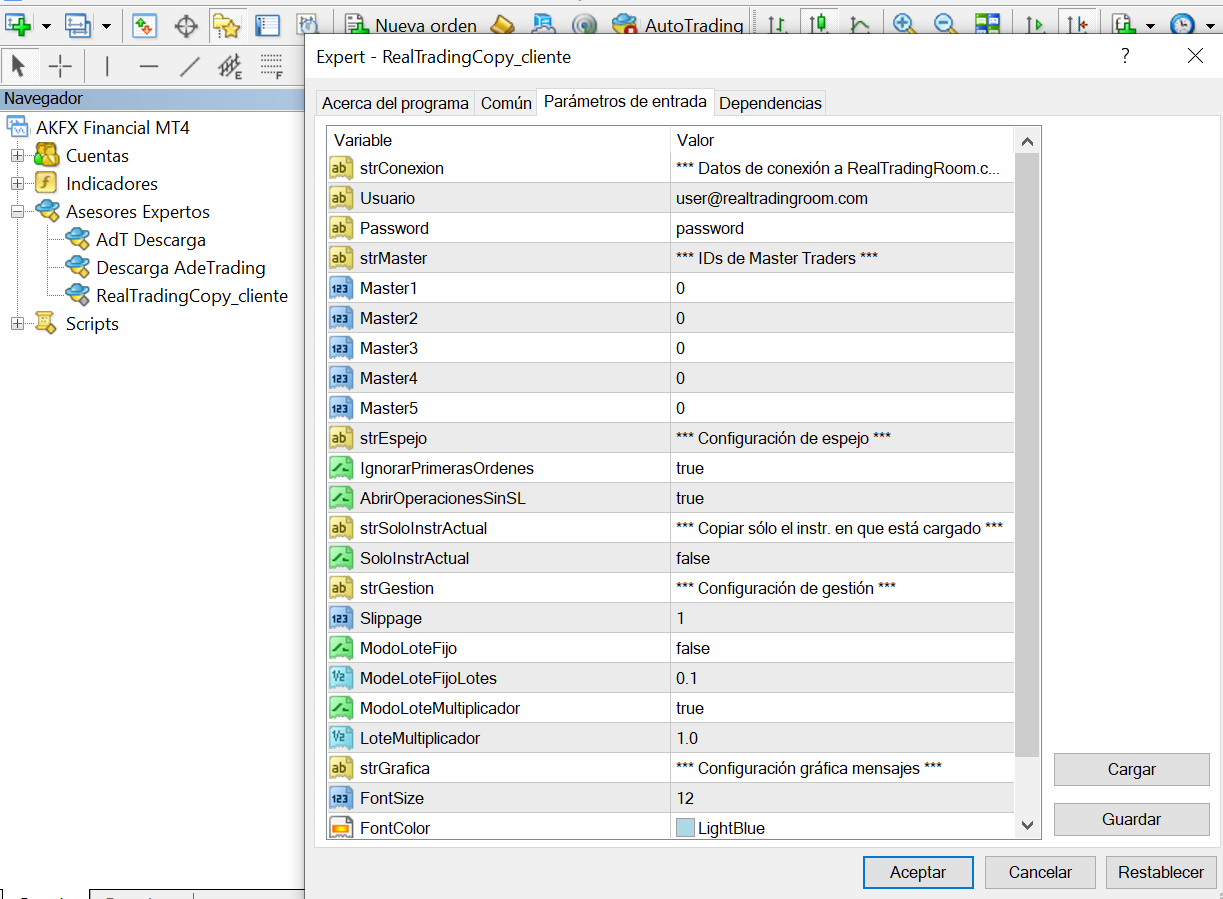Image resolution: width=1223 pixels, height=899 pixels.
Task: Click the Variable column header
Action: coord(499,140)
